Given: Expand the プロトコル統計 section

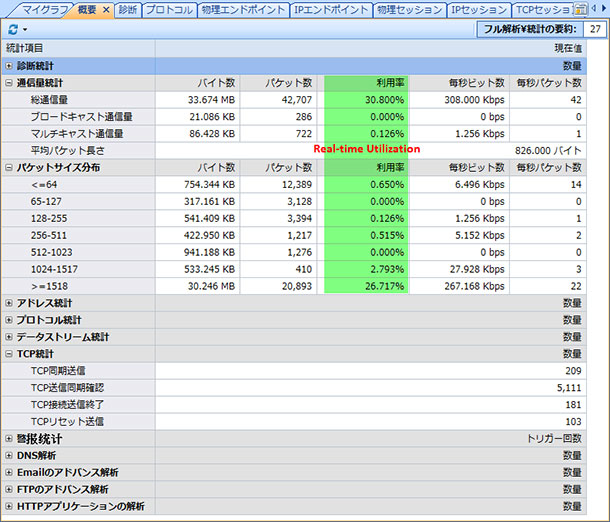Looking at the screenshot, I should pyautogui.click(x=9, y=320).
